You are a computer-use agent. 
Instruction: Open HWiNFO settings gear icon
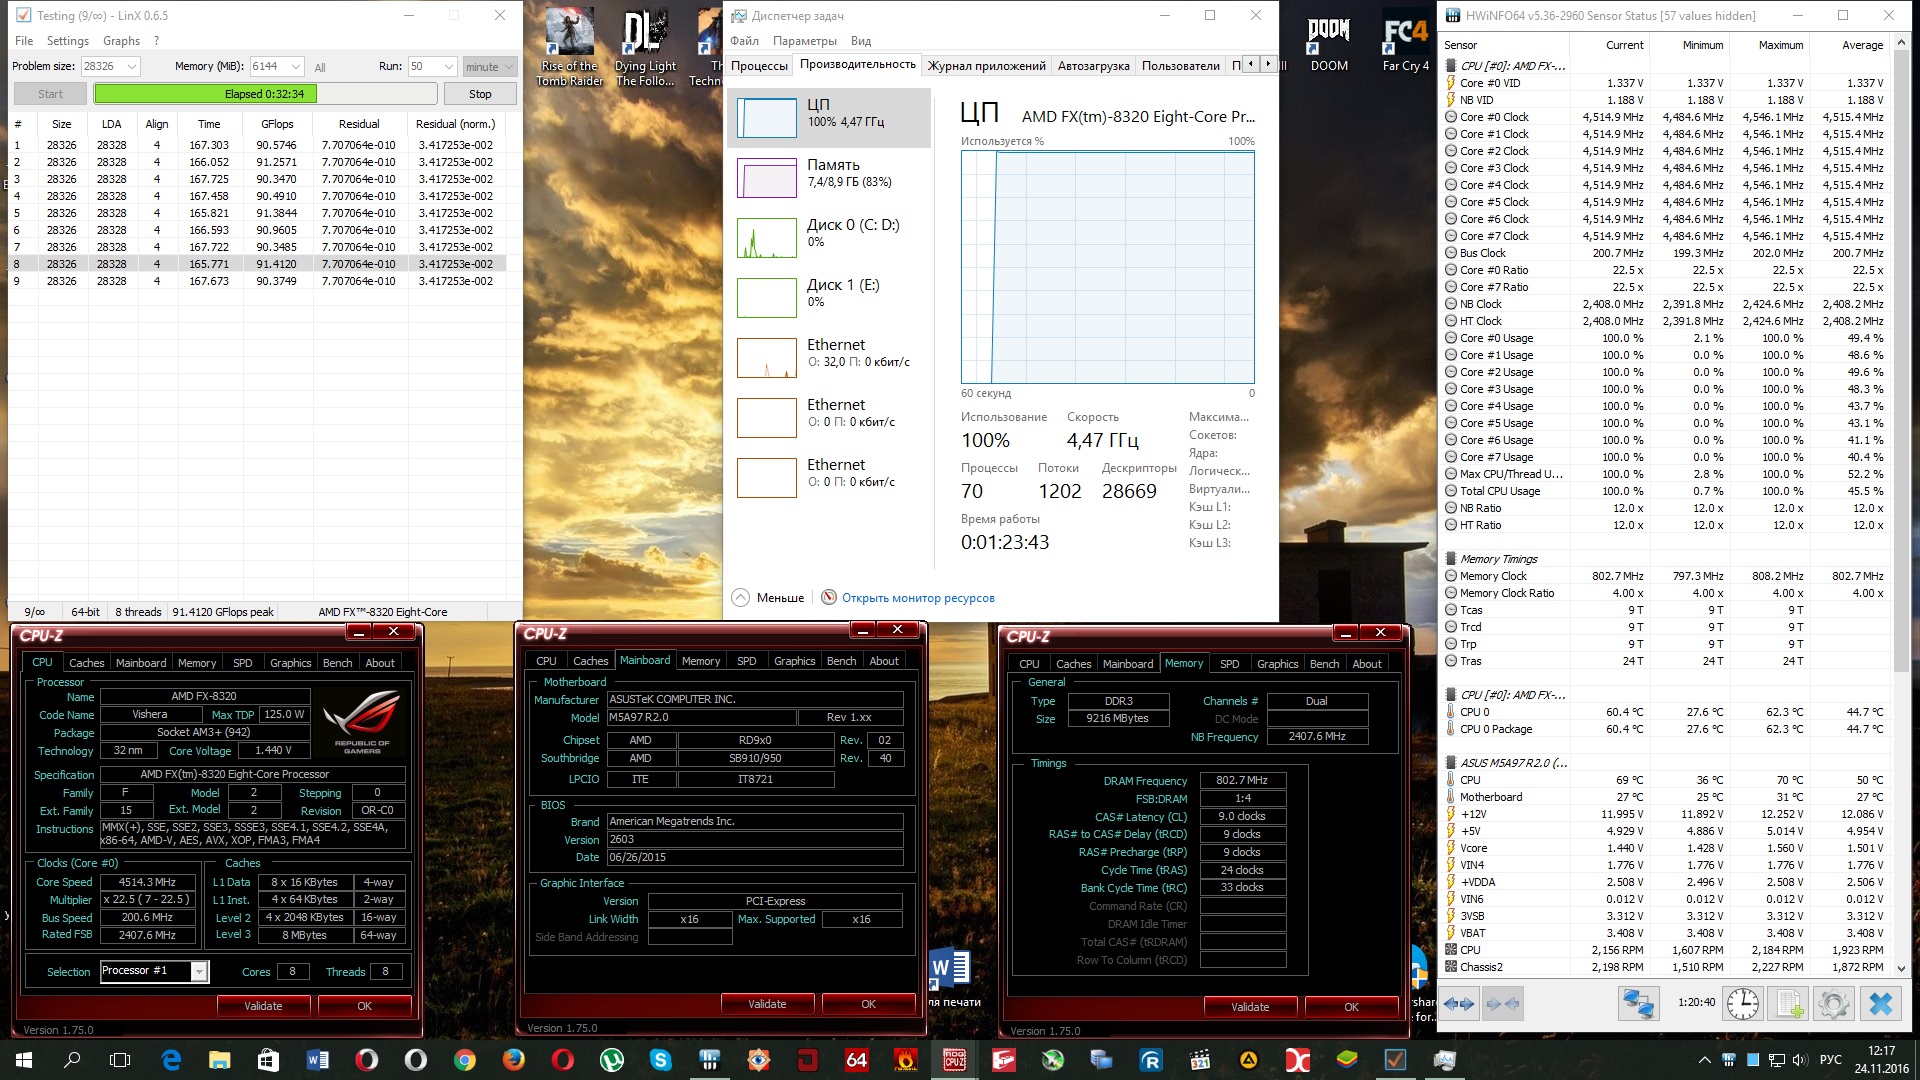click(1833, 1004)
